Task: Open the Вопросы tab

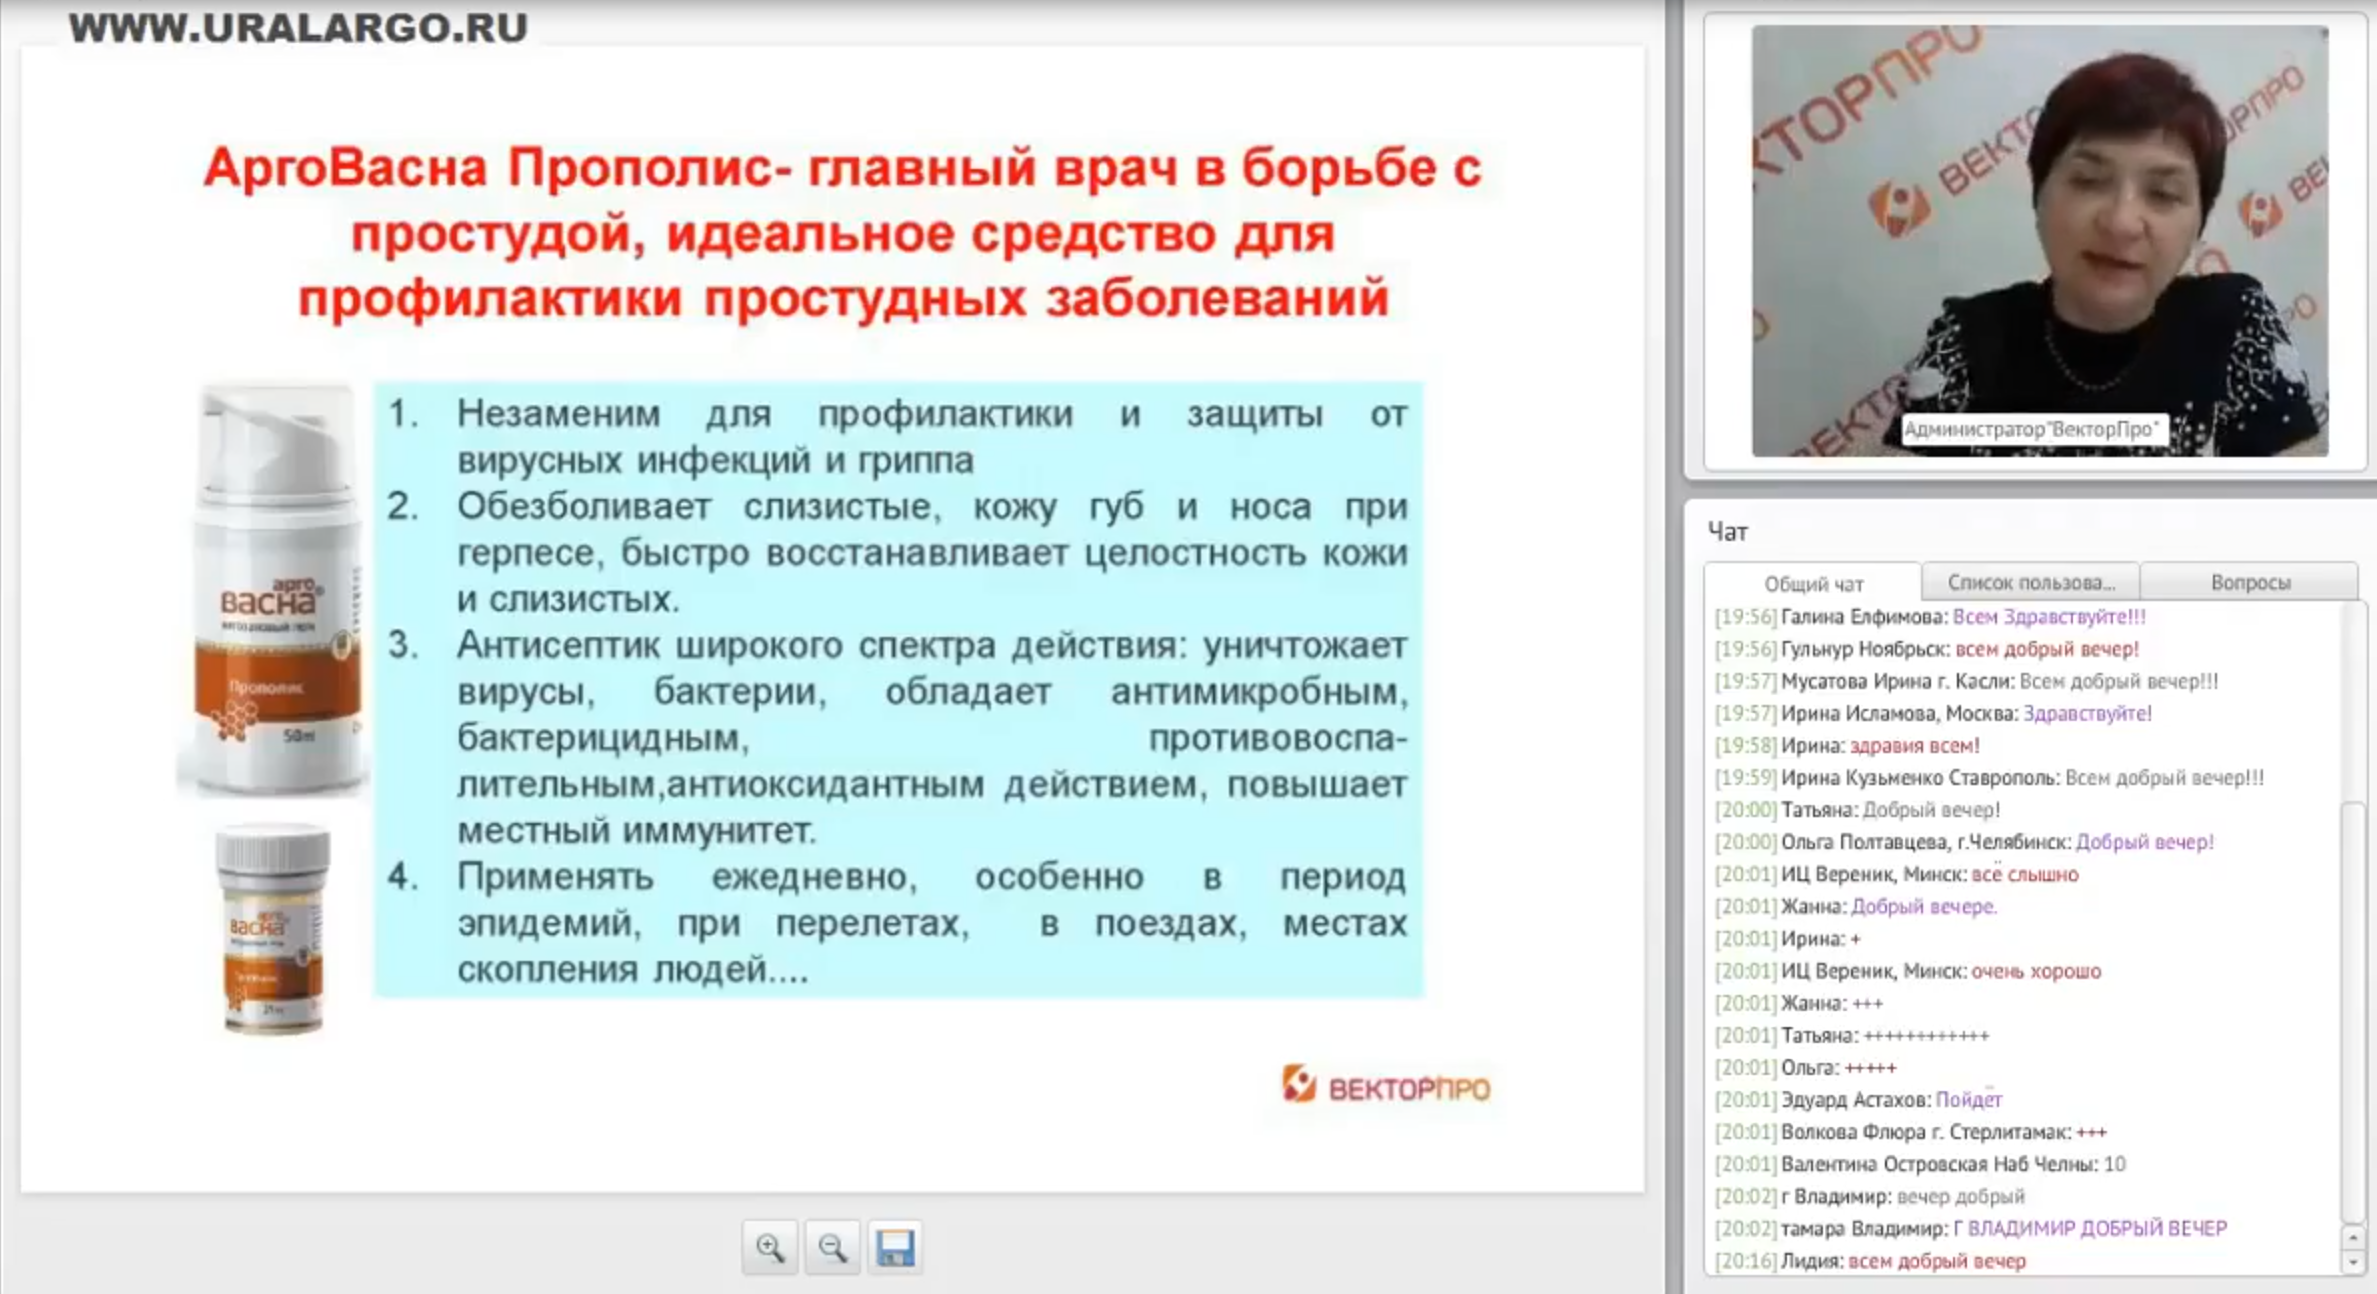Action: (x=2249, y=582)
